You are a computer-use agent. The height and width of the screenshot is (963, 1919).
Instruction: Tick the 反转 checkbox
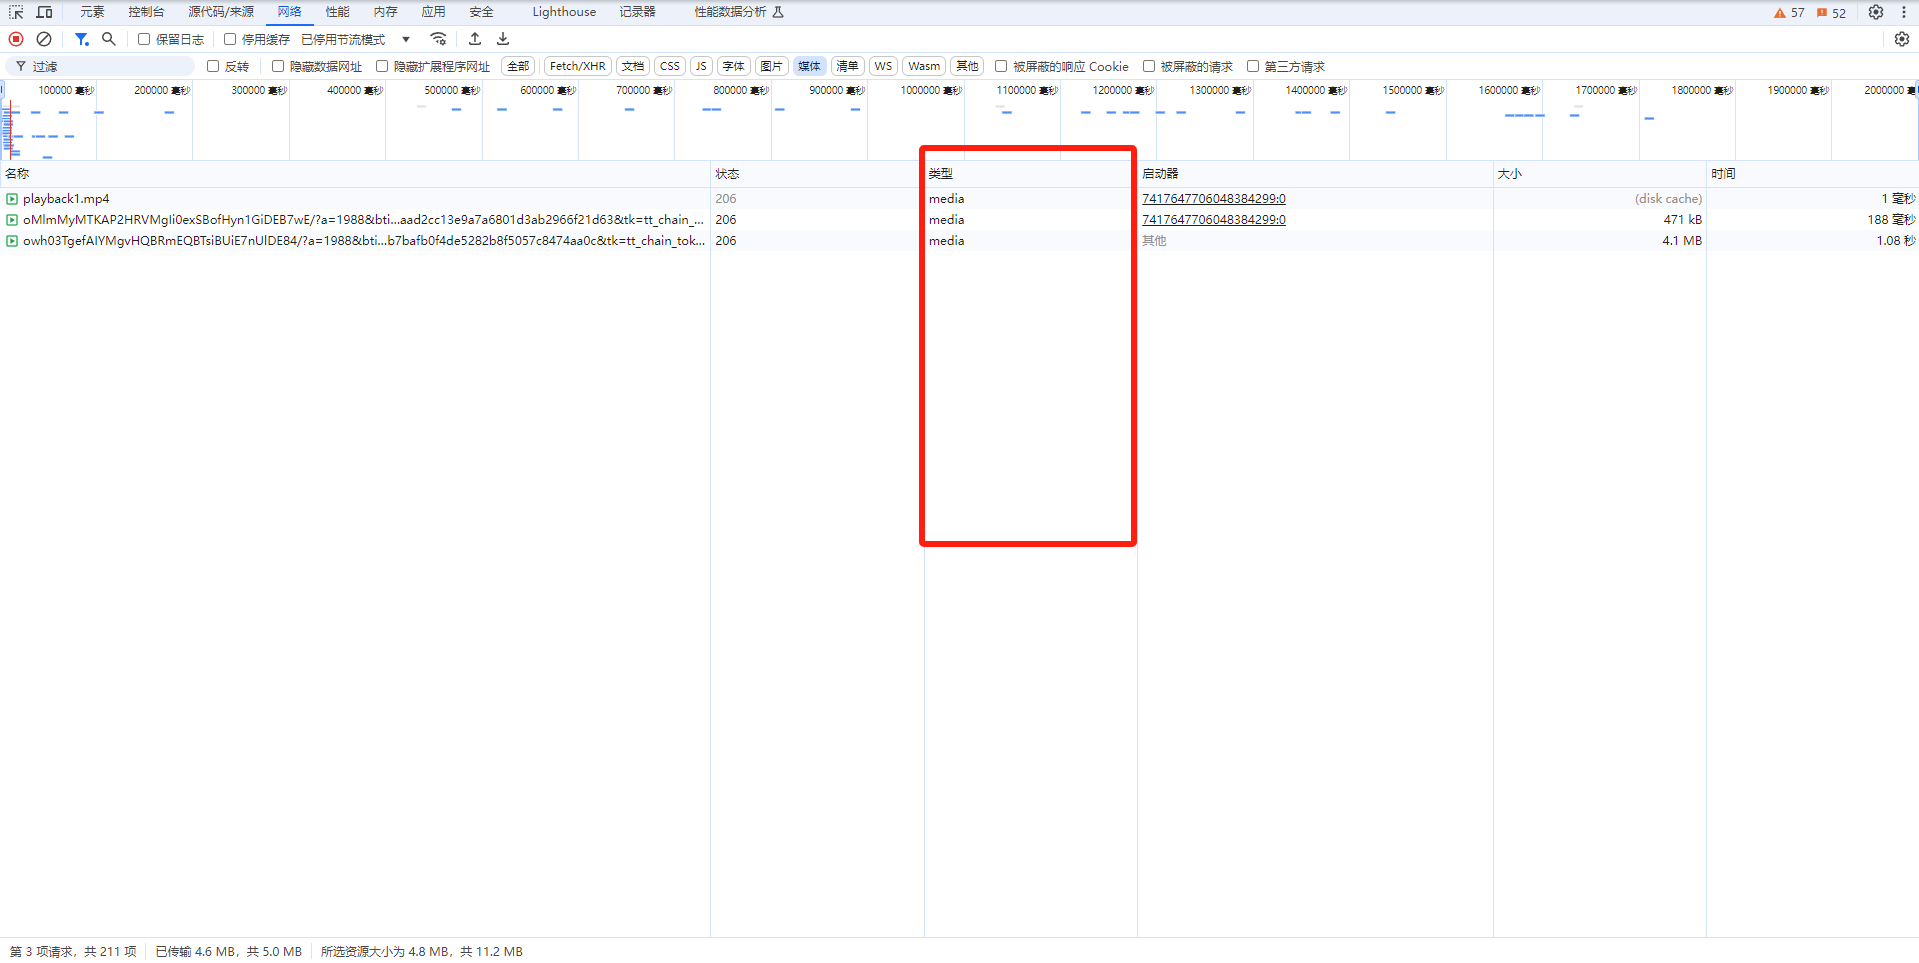tap(213, 66)
